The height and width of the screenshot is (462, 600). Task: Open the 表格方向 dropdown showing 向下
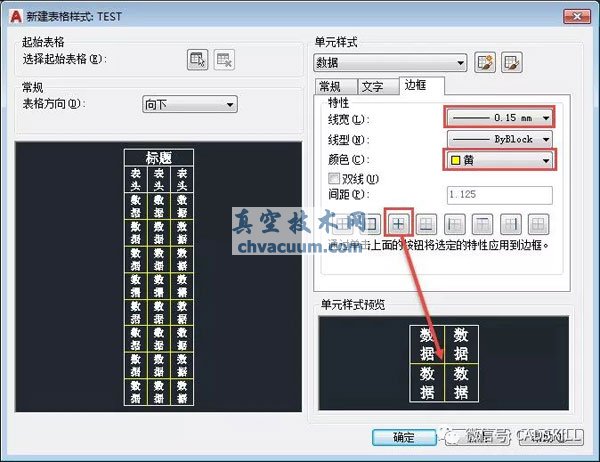(x=190, y=104)
